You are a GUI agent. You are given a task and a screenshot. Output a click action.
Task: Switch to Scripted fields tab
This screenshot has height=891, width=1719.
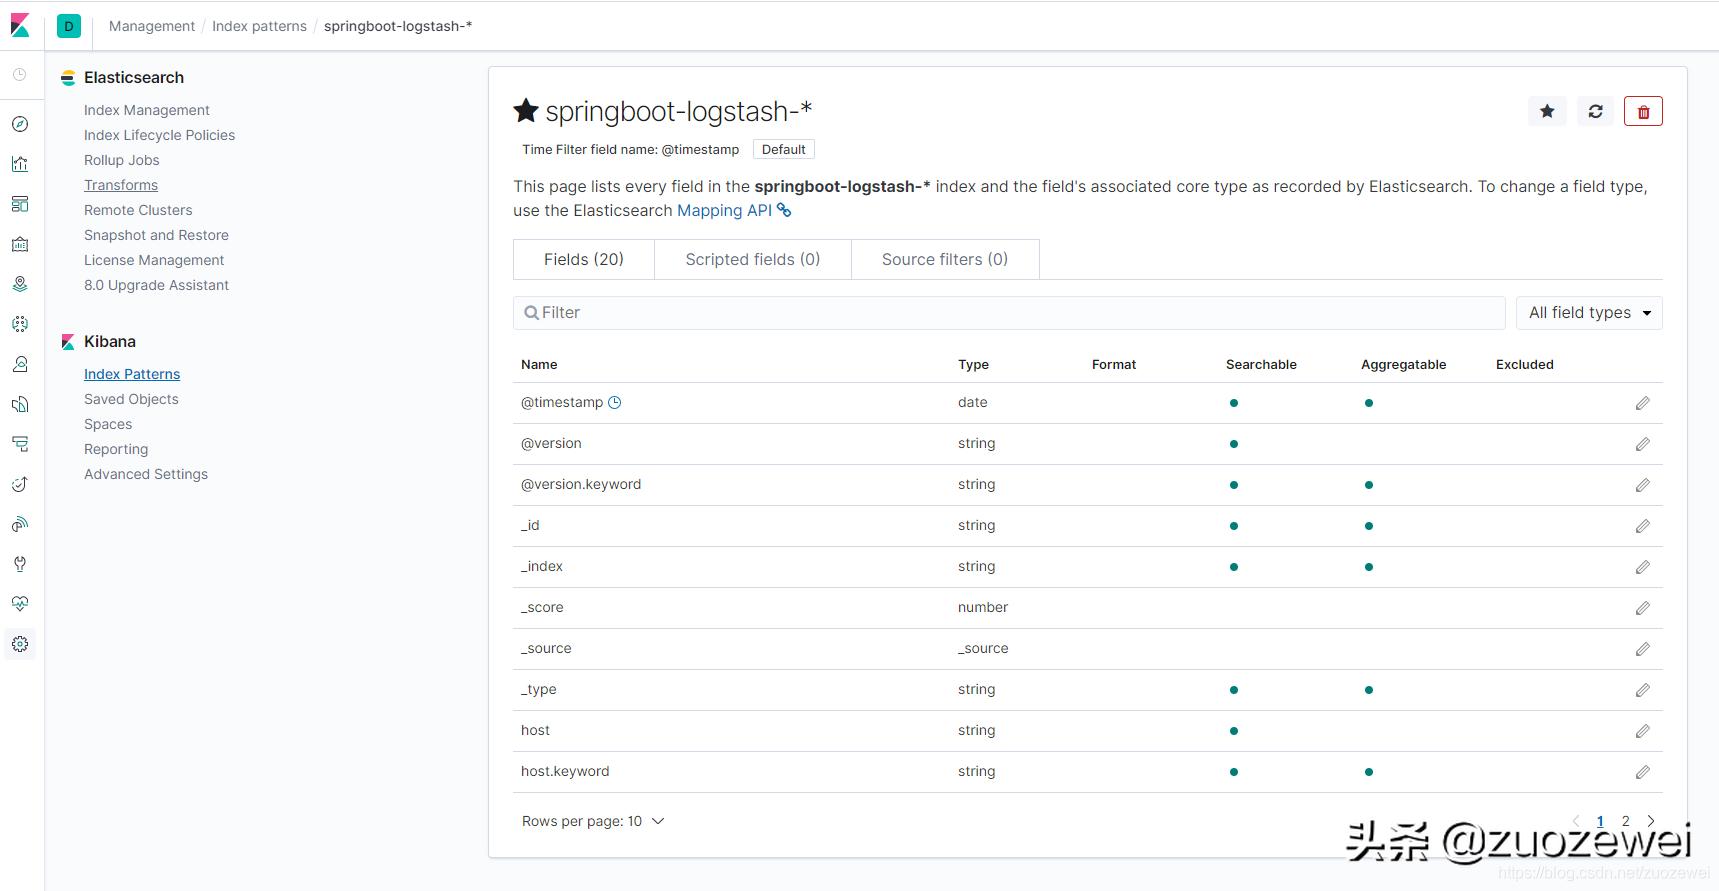click(752, 259)
